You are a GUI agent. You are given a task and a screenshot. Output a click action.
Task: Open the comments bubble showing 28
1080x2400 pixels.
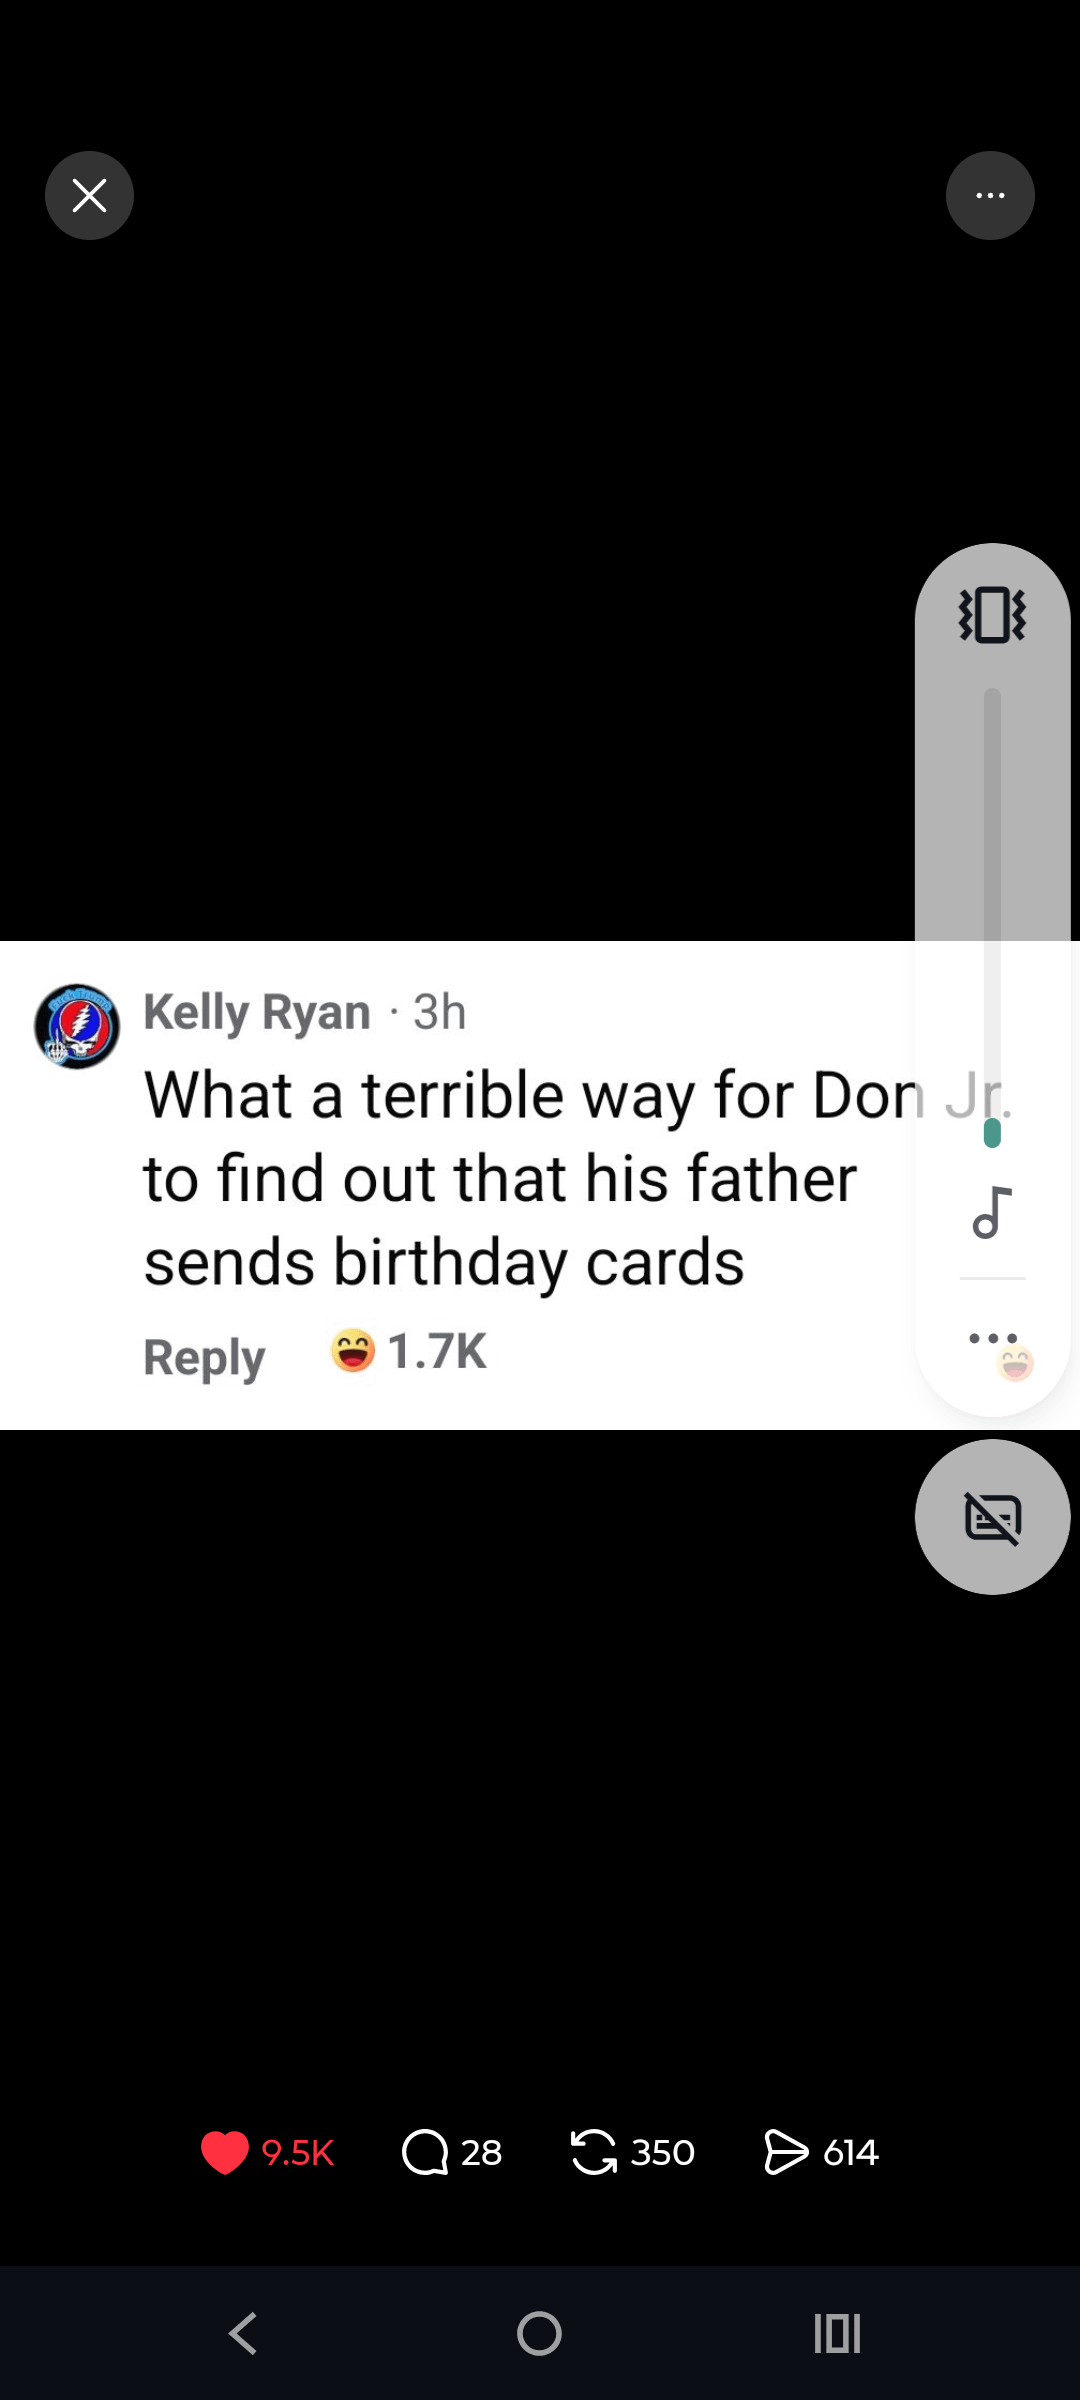[425, 2152]
